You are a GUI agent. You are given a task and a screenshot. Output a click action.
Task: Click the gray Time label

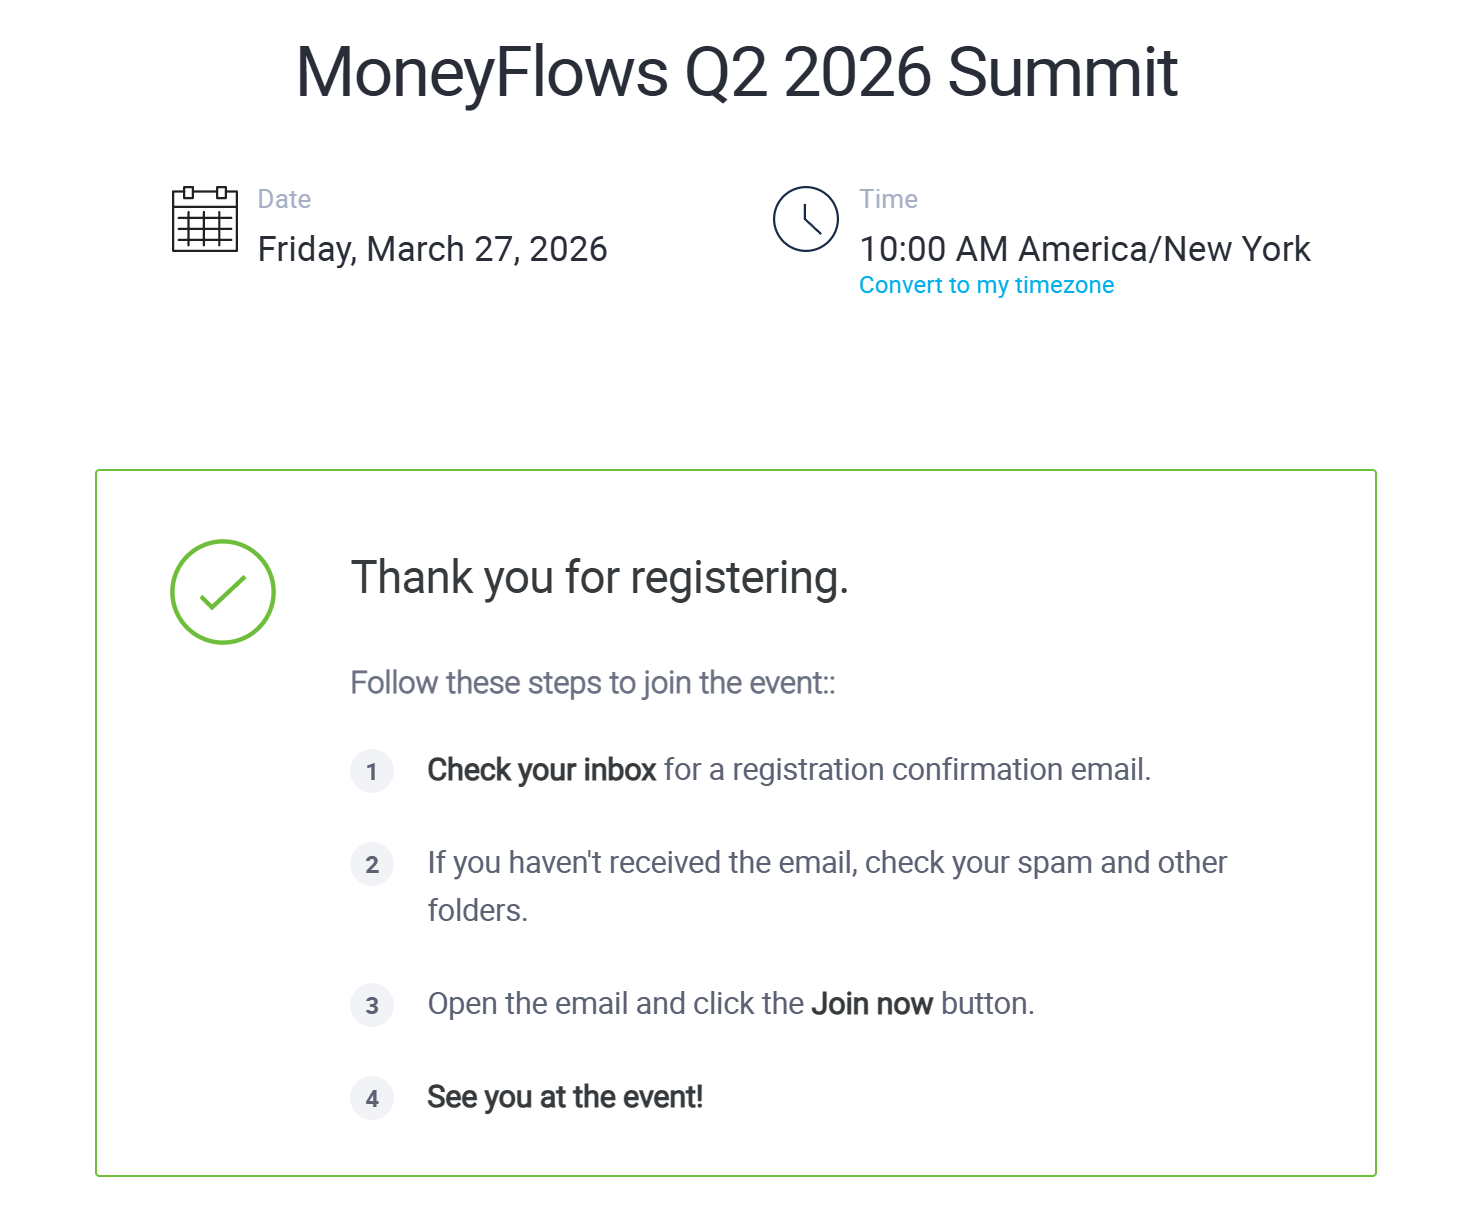tap(888, 199)
